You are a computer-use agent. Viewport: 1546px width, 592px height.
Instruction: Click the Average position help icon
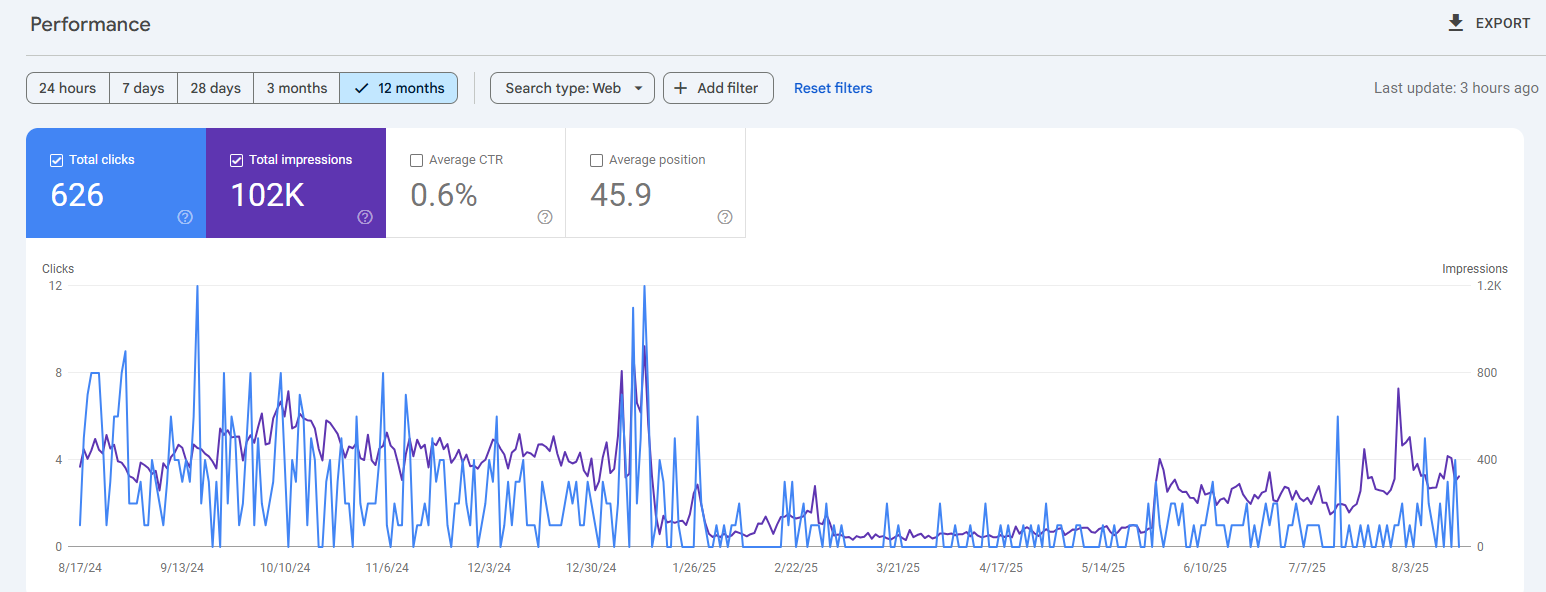724,217
